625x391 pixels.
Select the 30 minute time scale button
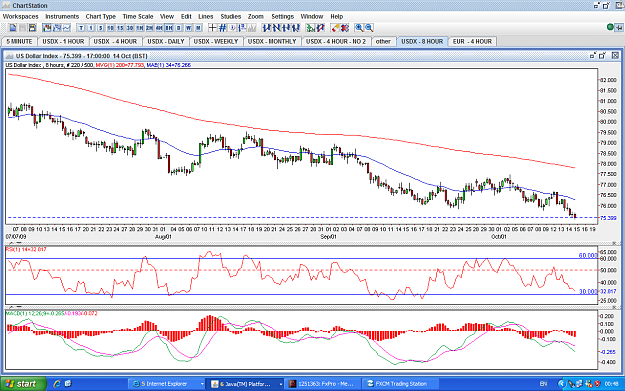click(130, 28)
